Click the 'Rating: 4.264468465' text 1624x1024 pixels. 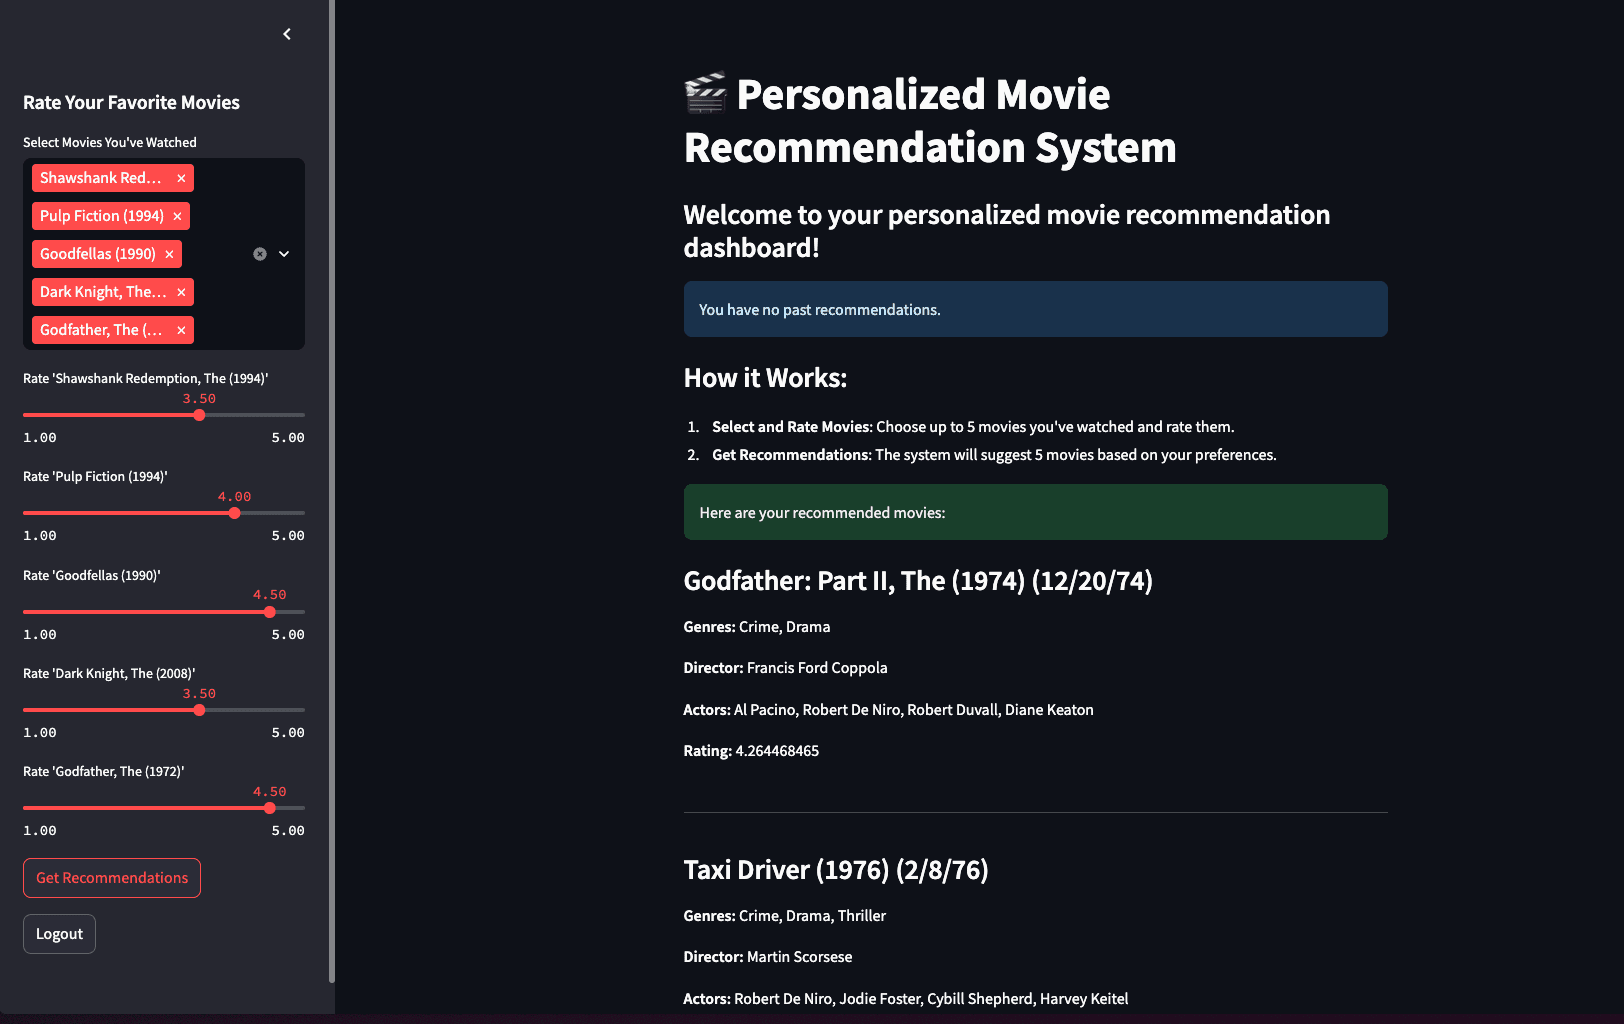(751, 751)
